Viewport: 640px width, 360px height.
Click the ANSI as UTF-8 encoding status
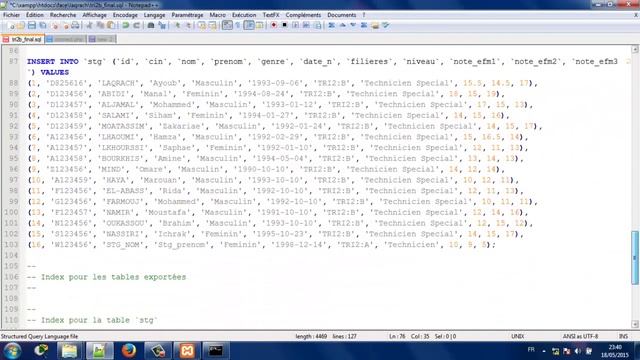click(x=580, y=336)
